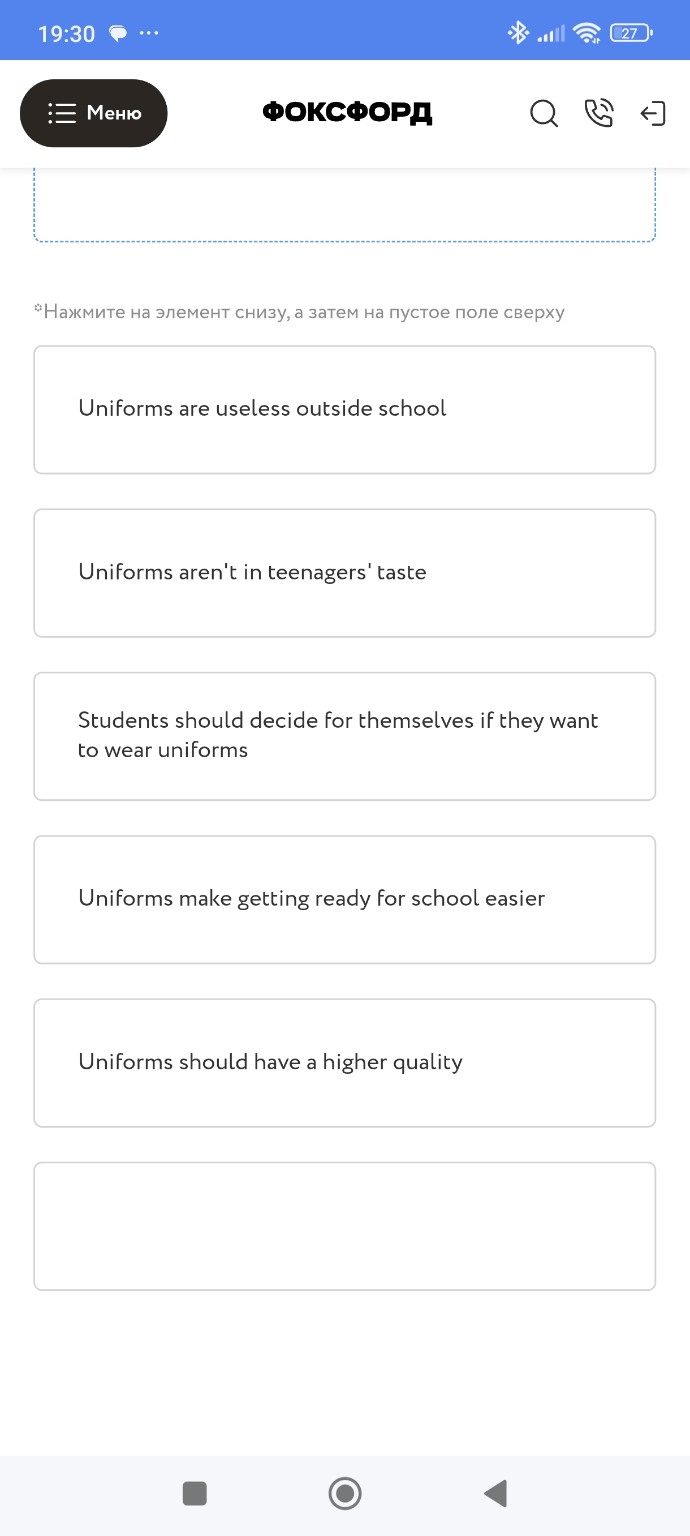Open the Меню hamburger button
The image size is (690, 1536).
94,113
